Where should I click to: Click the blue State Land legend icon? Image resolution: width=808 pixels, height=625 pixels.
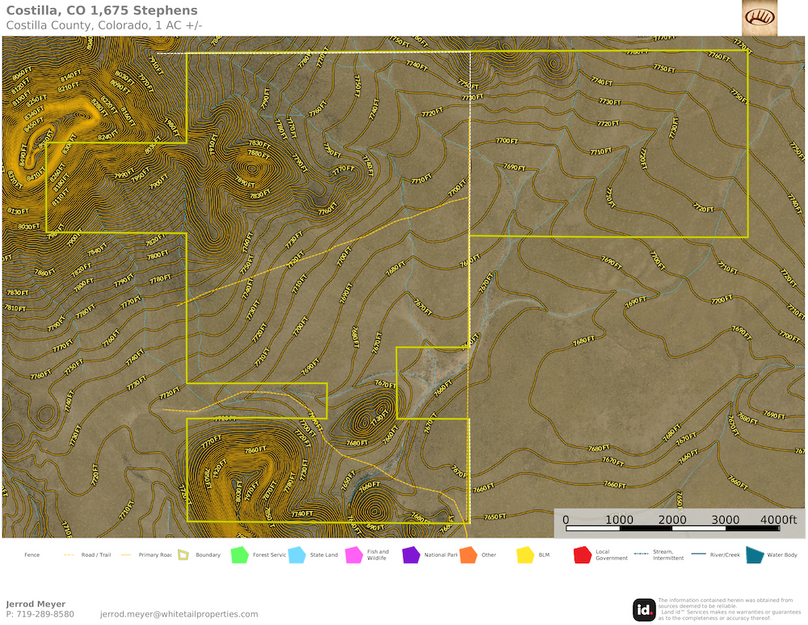[x=296, y=554]
